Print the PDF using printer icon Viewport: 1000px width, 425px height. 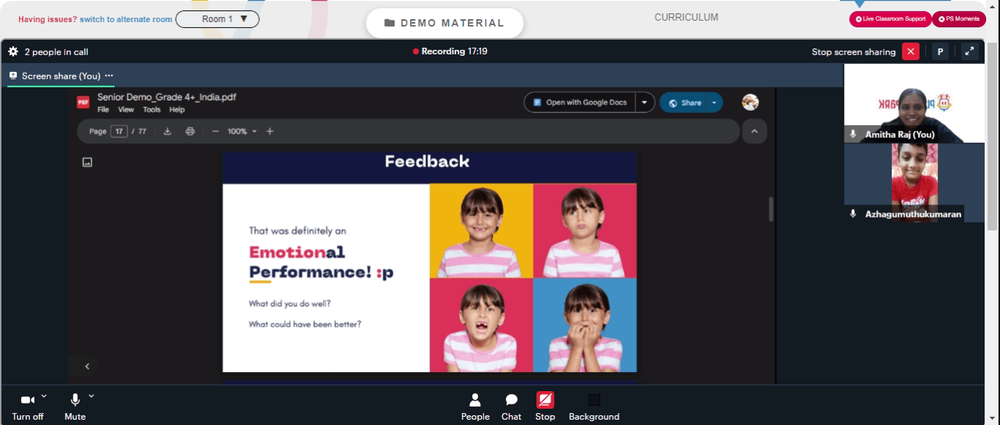(190, 131)
